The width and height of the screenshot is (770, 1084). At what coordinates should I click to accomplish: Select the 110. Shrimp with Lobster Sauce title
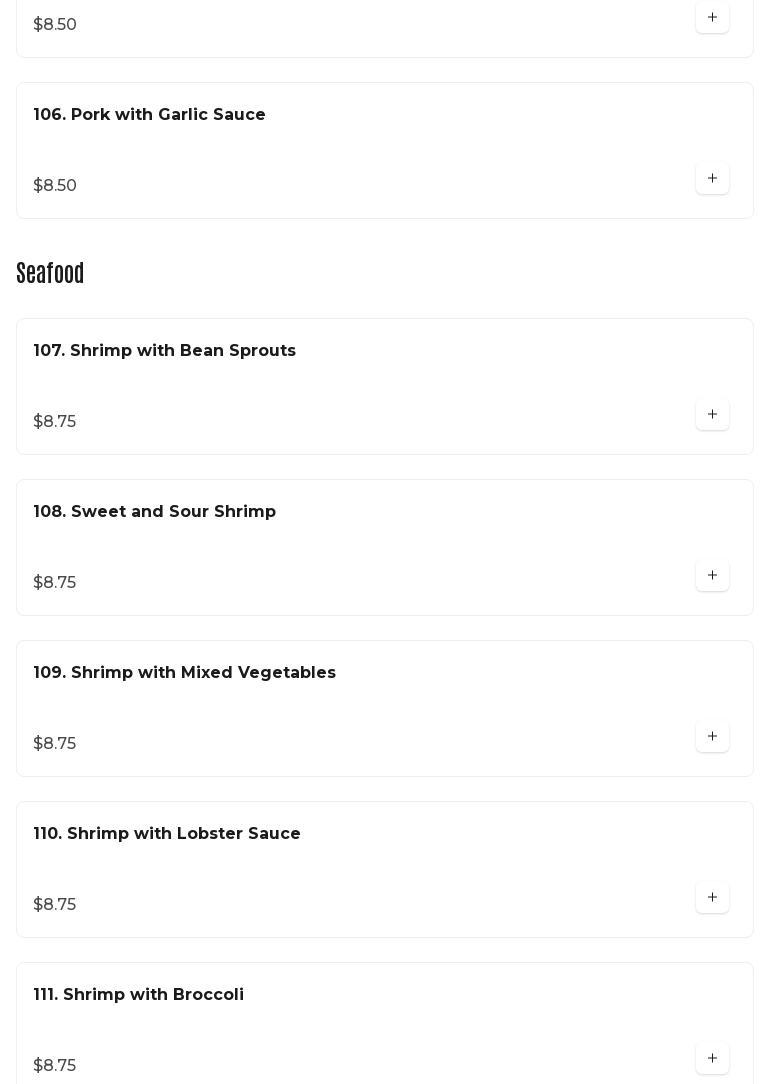166,834
